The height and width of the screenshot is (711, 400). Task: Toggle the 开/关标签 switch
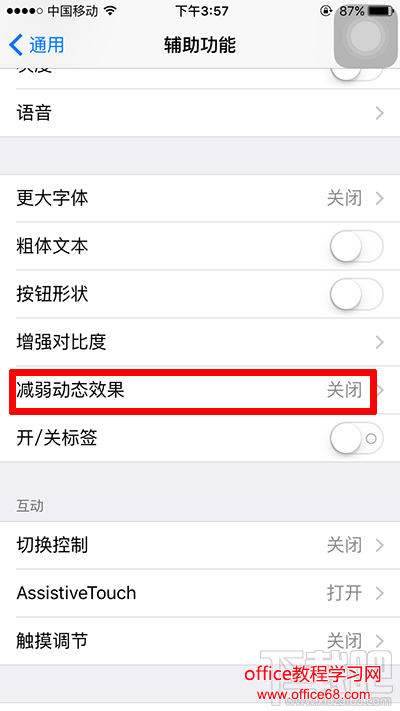coord(356,438)
